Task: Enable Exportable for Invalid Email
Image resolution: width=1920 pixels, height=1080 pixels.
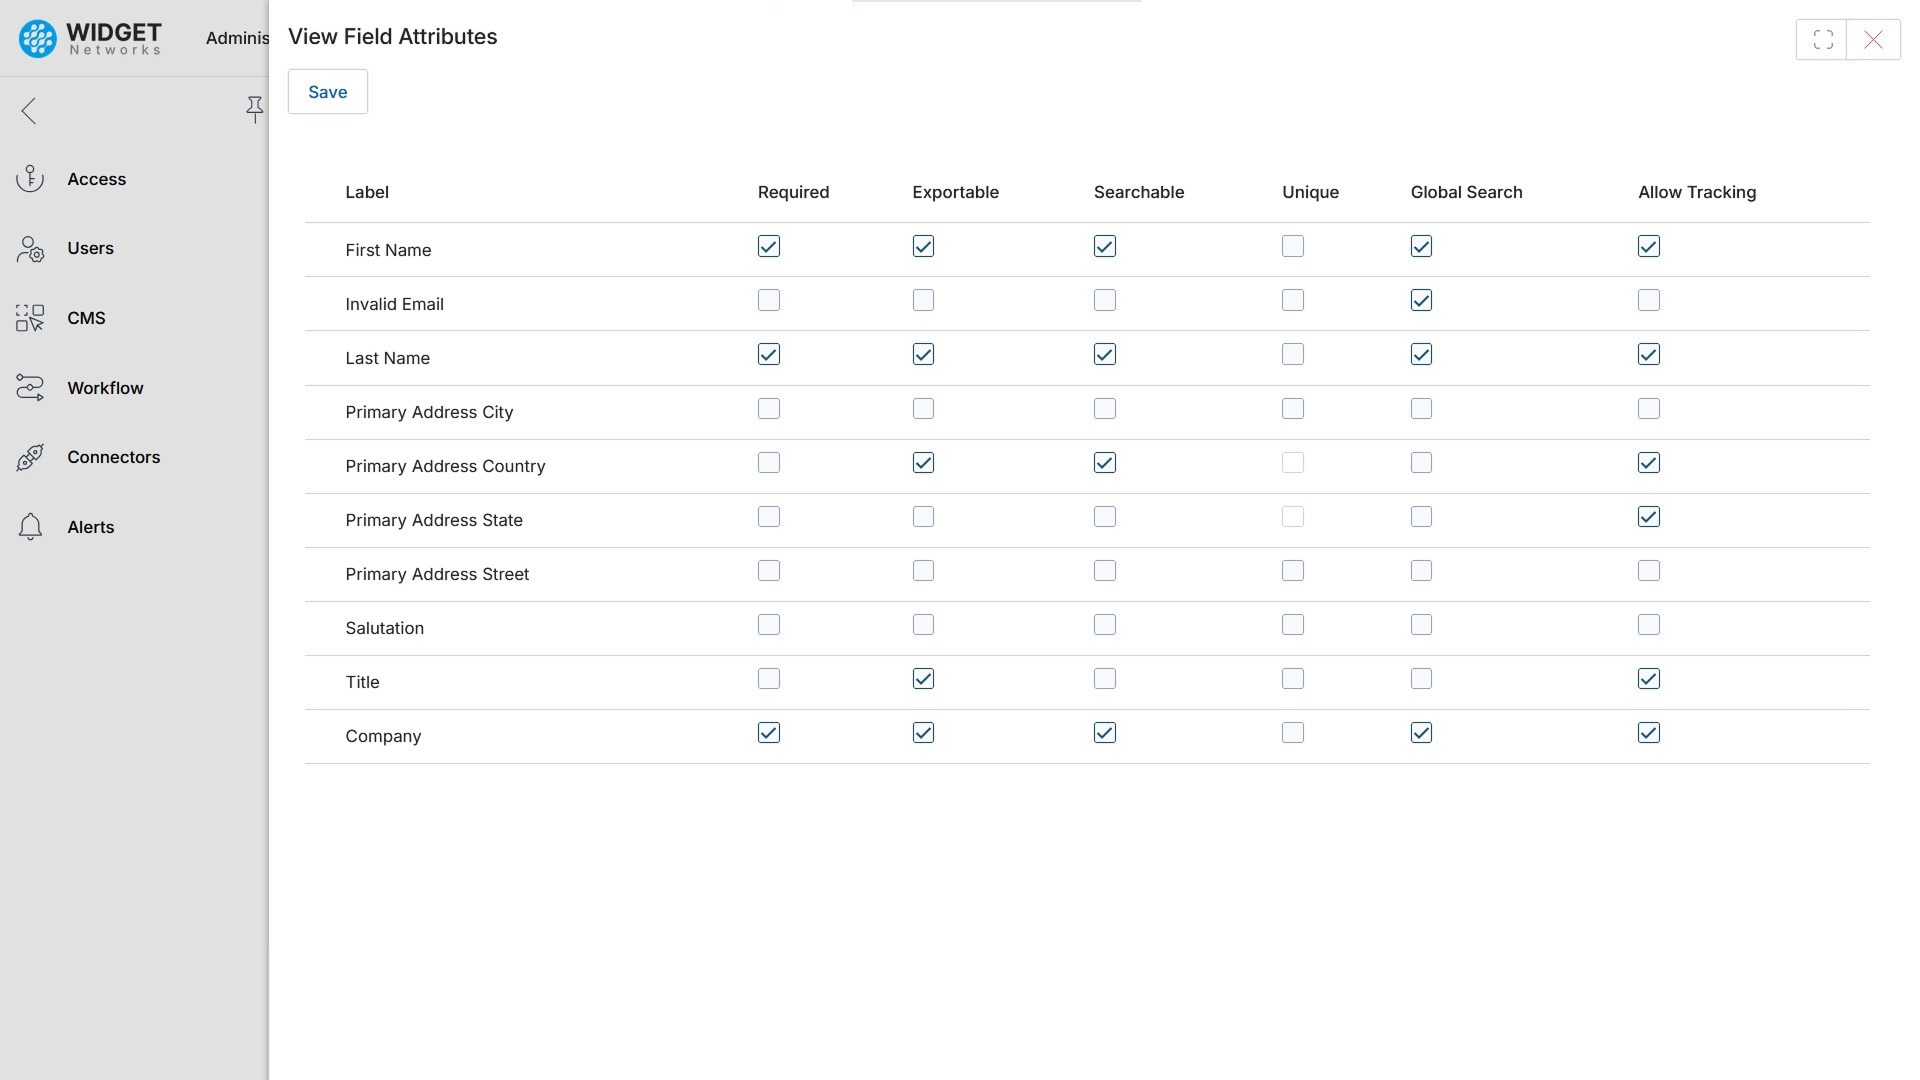Action: click(923, 300)
